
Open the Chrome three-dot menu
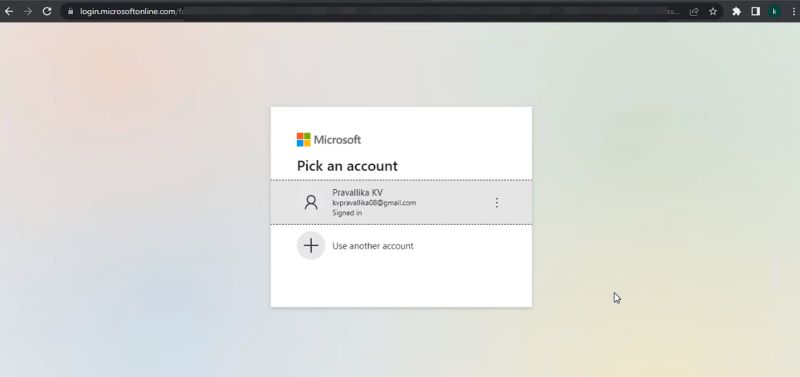793,11
